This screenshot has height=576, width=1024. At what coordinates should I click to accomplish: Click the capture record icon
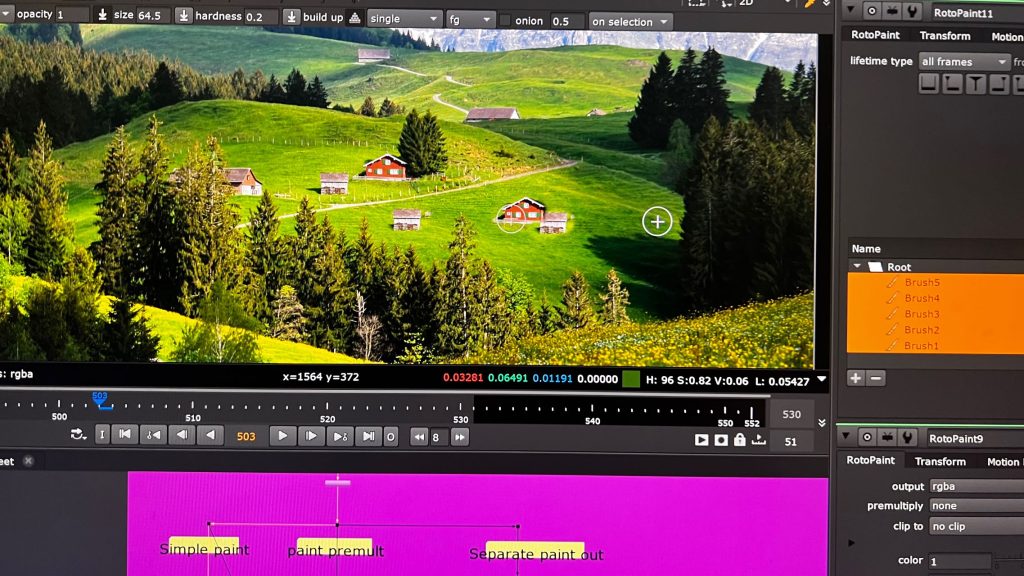721,440
